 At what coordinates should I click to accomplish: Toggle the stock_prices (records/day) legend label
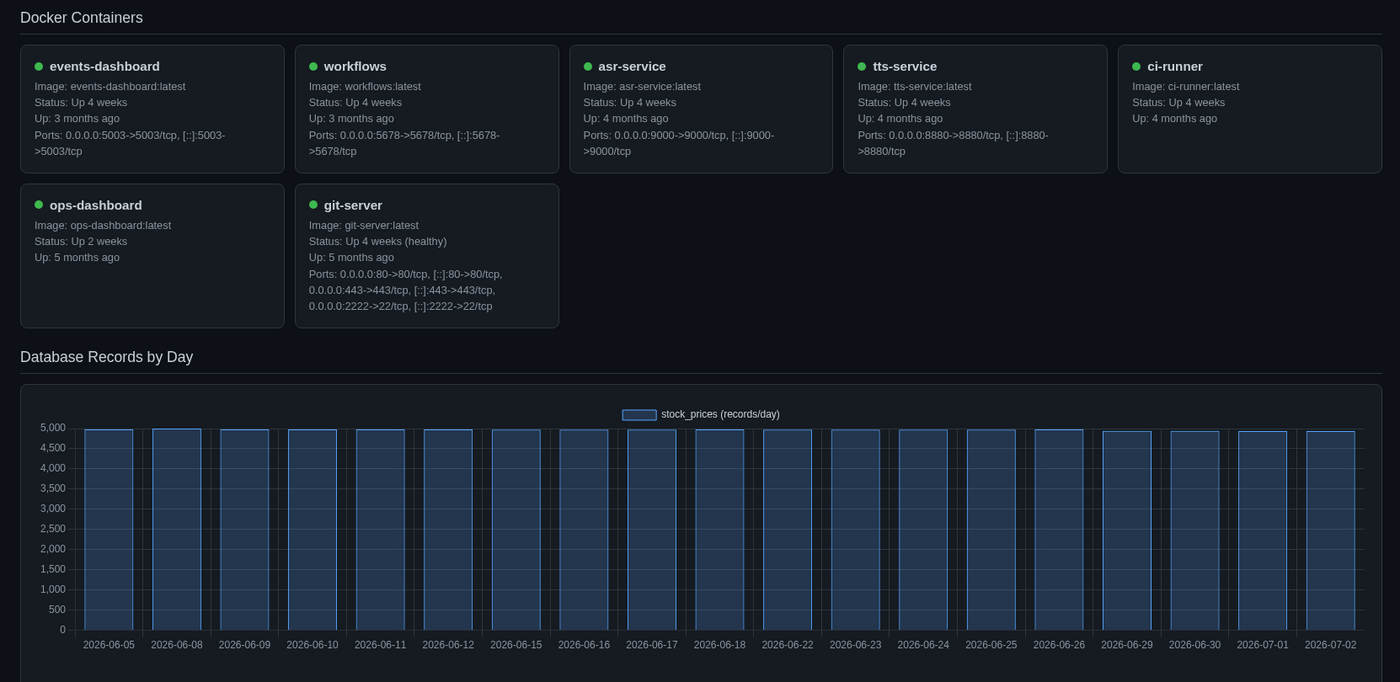point(720,414)
